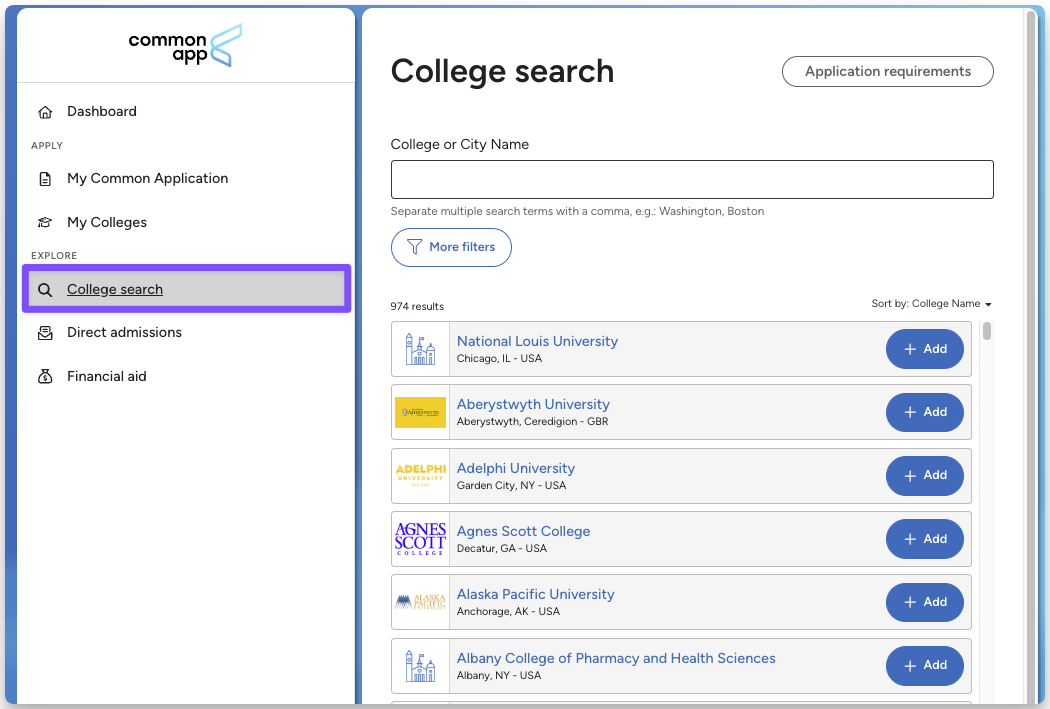Click the Albany College of Pharmacy building icon
Screen dimensions: 1050x709
pyautogui.click(x=420, y=665)
